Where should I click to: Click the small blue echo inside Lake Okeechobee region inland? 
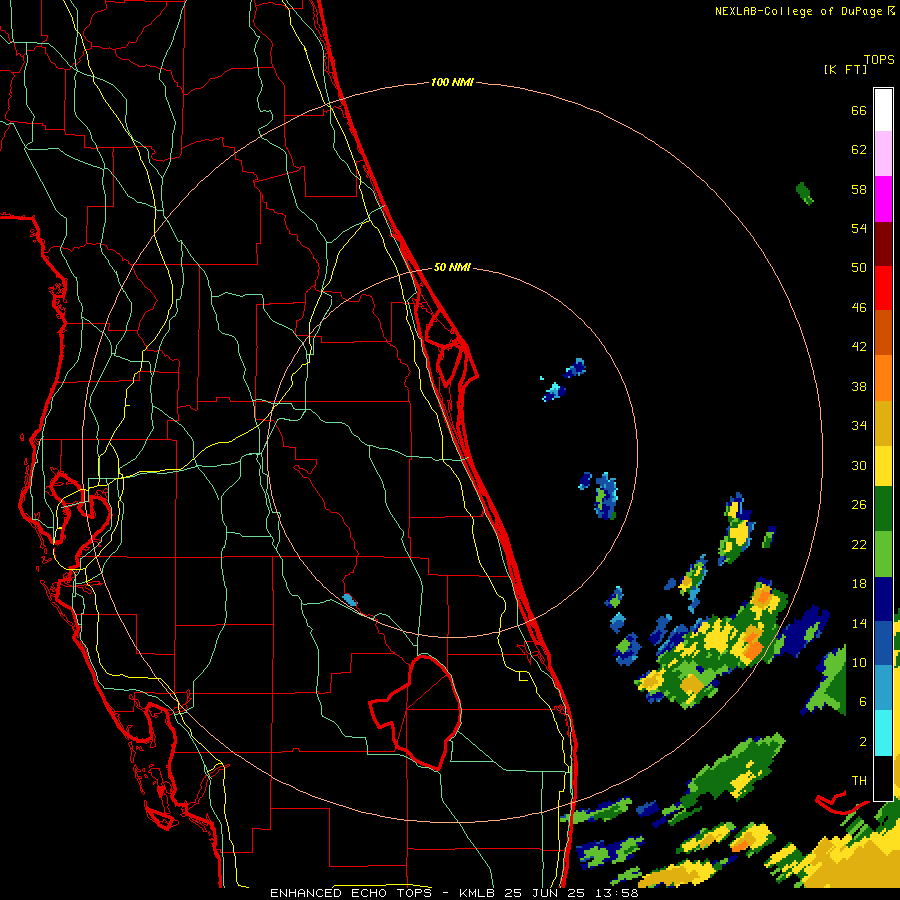coord(350,600)
